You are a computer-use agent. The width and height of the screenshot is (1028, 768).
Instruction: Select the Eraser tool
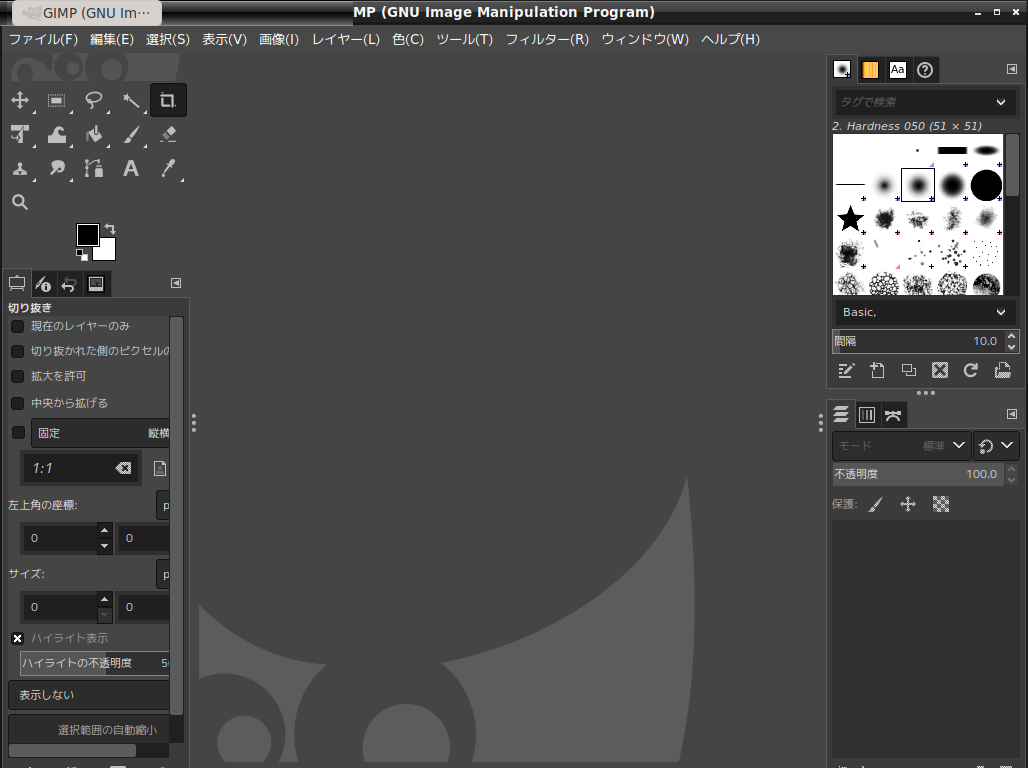tap(168, 134)
